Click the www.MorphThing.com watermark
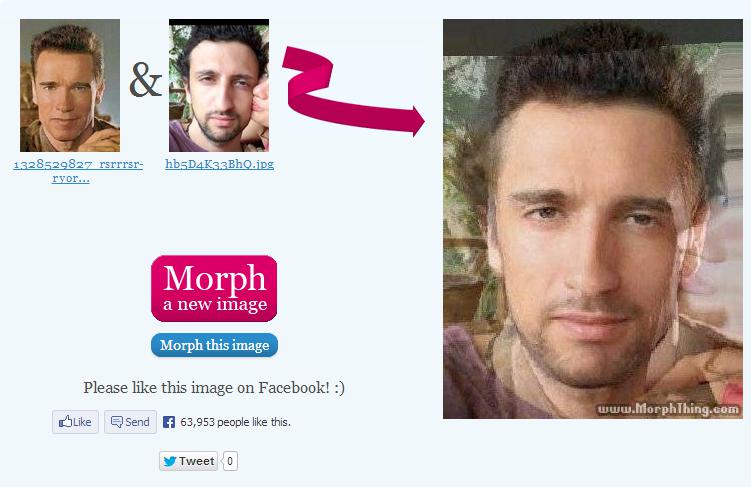The width and height of the screenshot is (751, 487). [x=668, y=409]
